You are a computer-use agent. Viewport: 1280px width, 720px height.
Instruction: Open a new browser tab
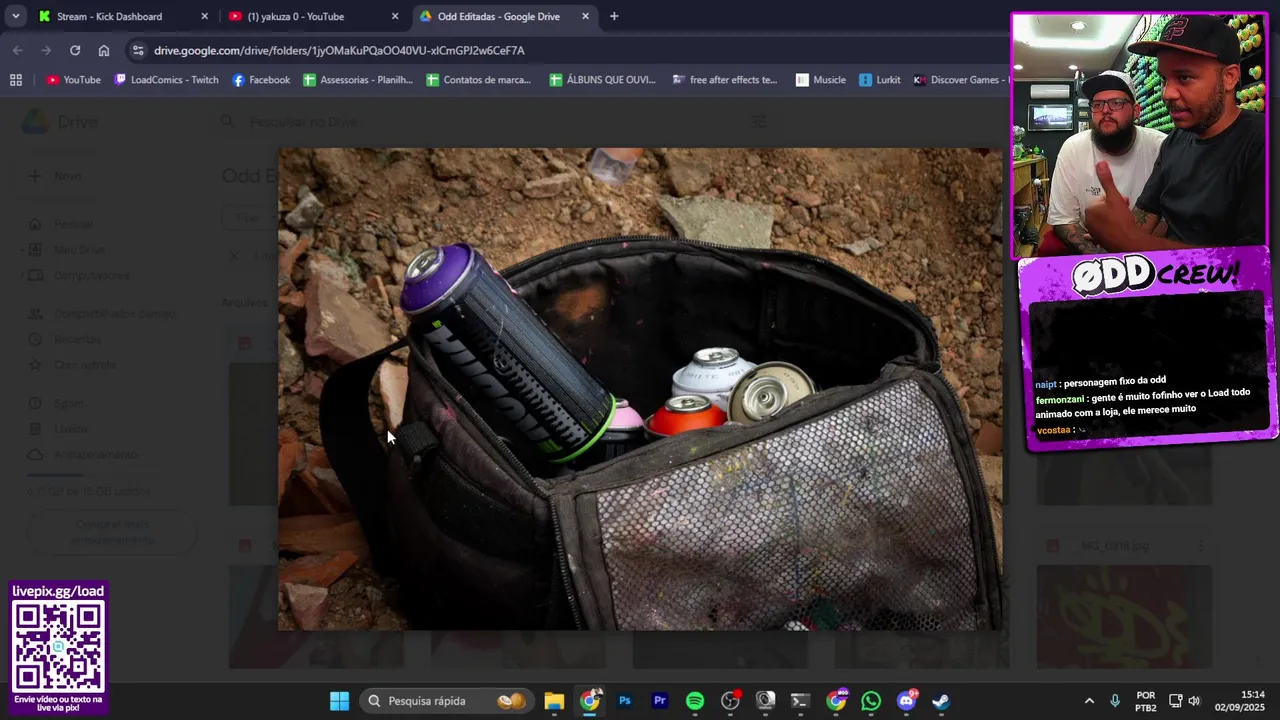(x=614, y=16)
